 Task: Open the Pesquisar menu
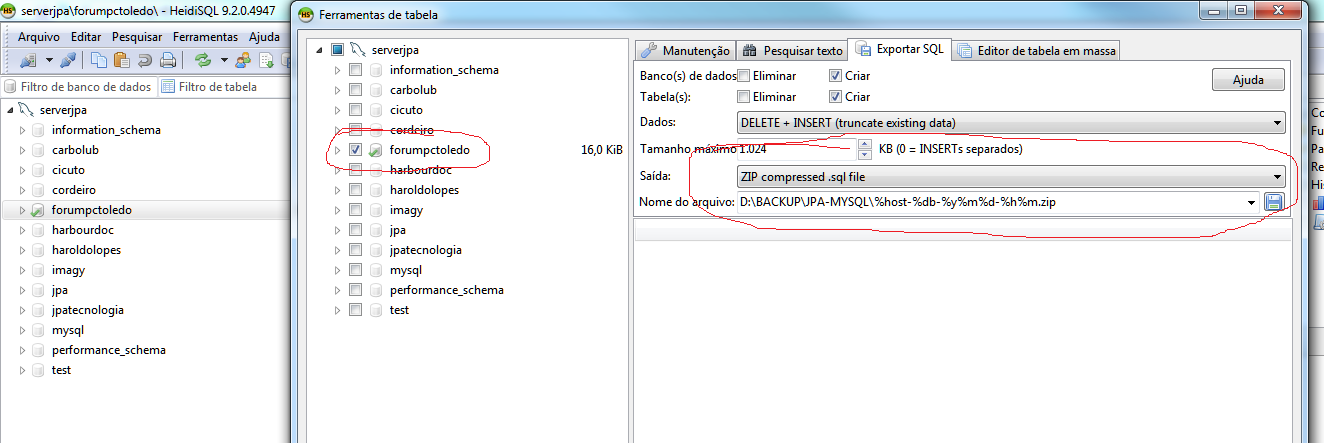click(137, 36)
